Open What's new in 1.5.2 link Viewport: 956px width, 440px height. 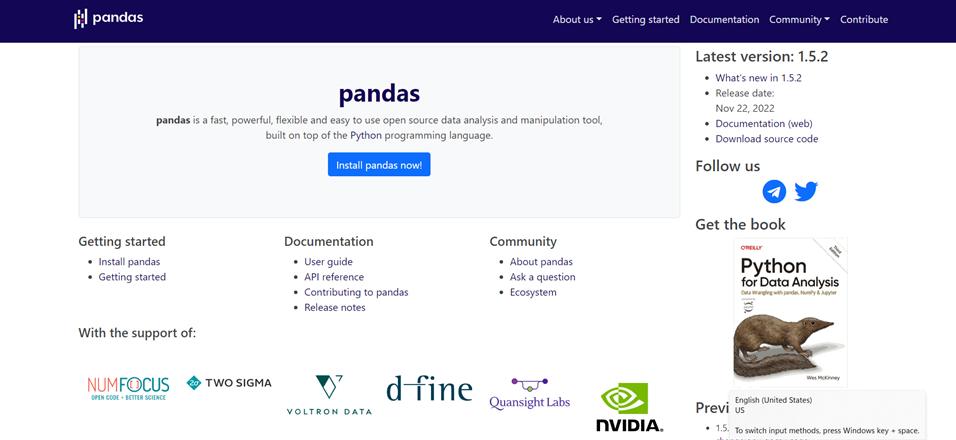click(758, 77)
